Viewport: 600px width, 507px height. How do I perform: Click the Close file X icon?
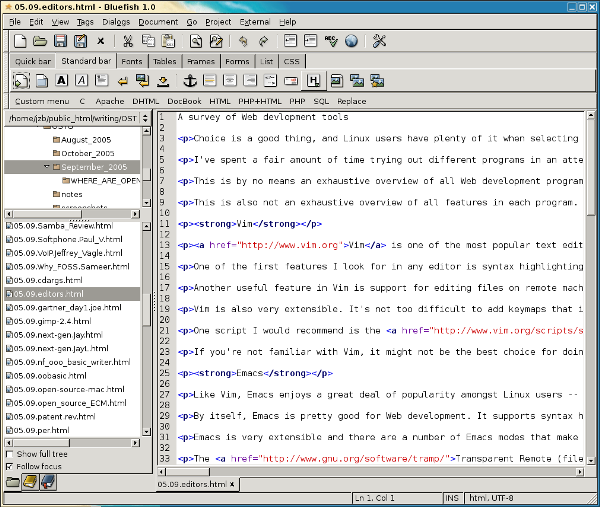coord(101,41)
